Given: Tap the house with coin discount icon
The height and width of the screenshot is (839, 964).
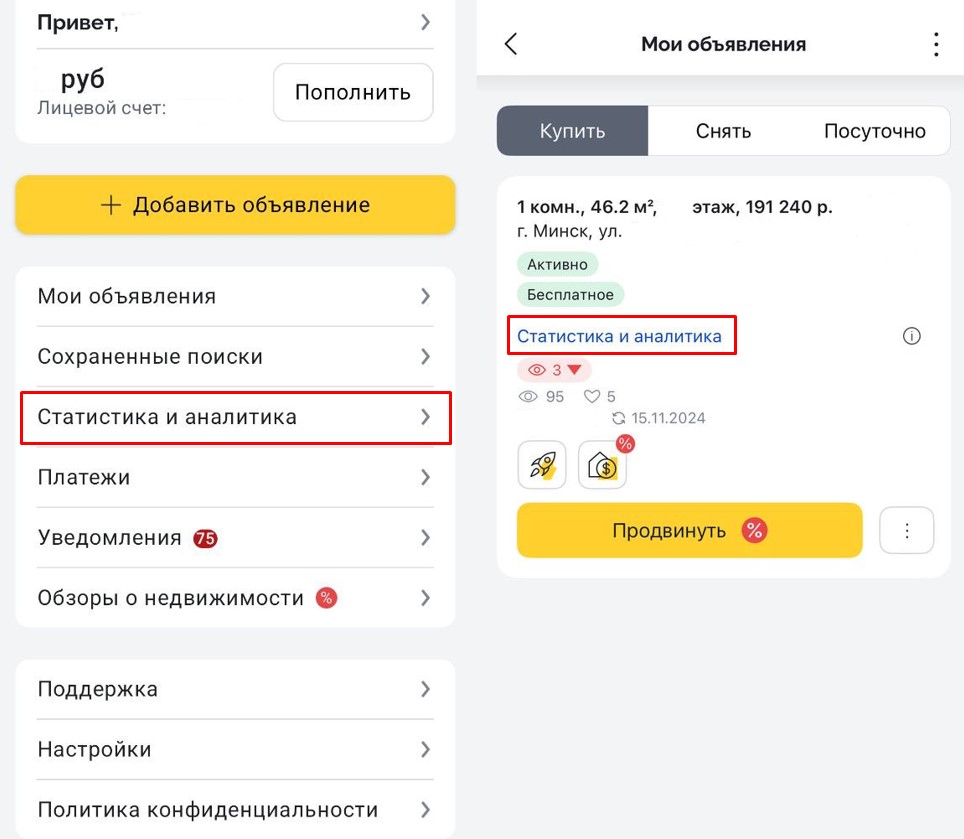Looking at the screenshot, I should [x=603, y=466].
